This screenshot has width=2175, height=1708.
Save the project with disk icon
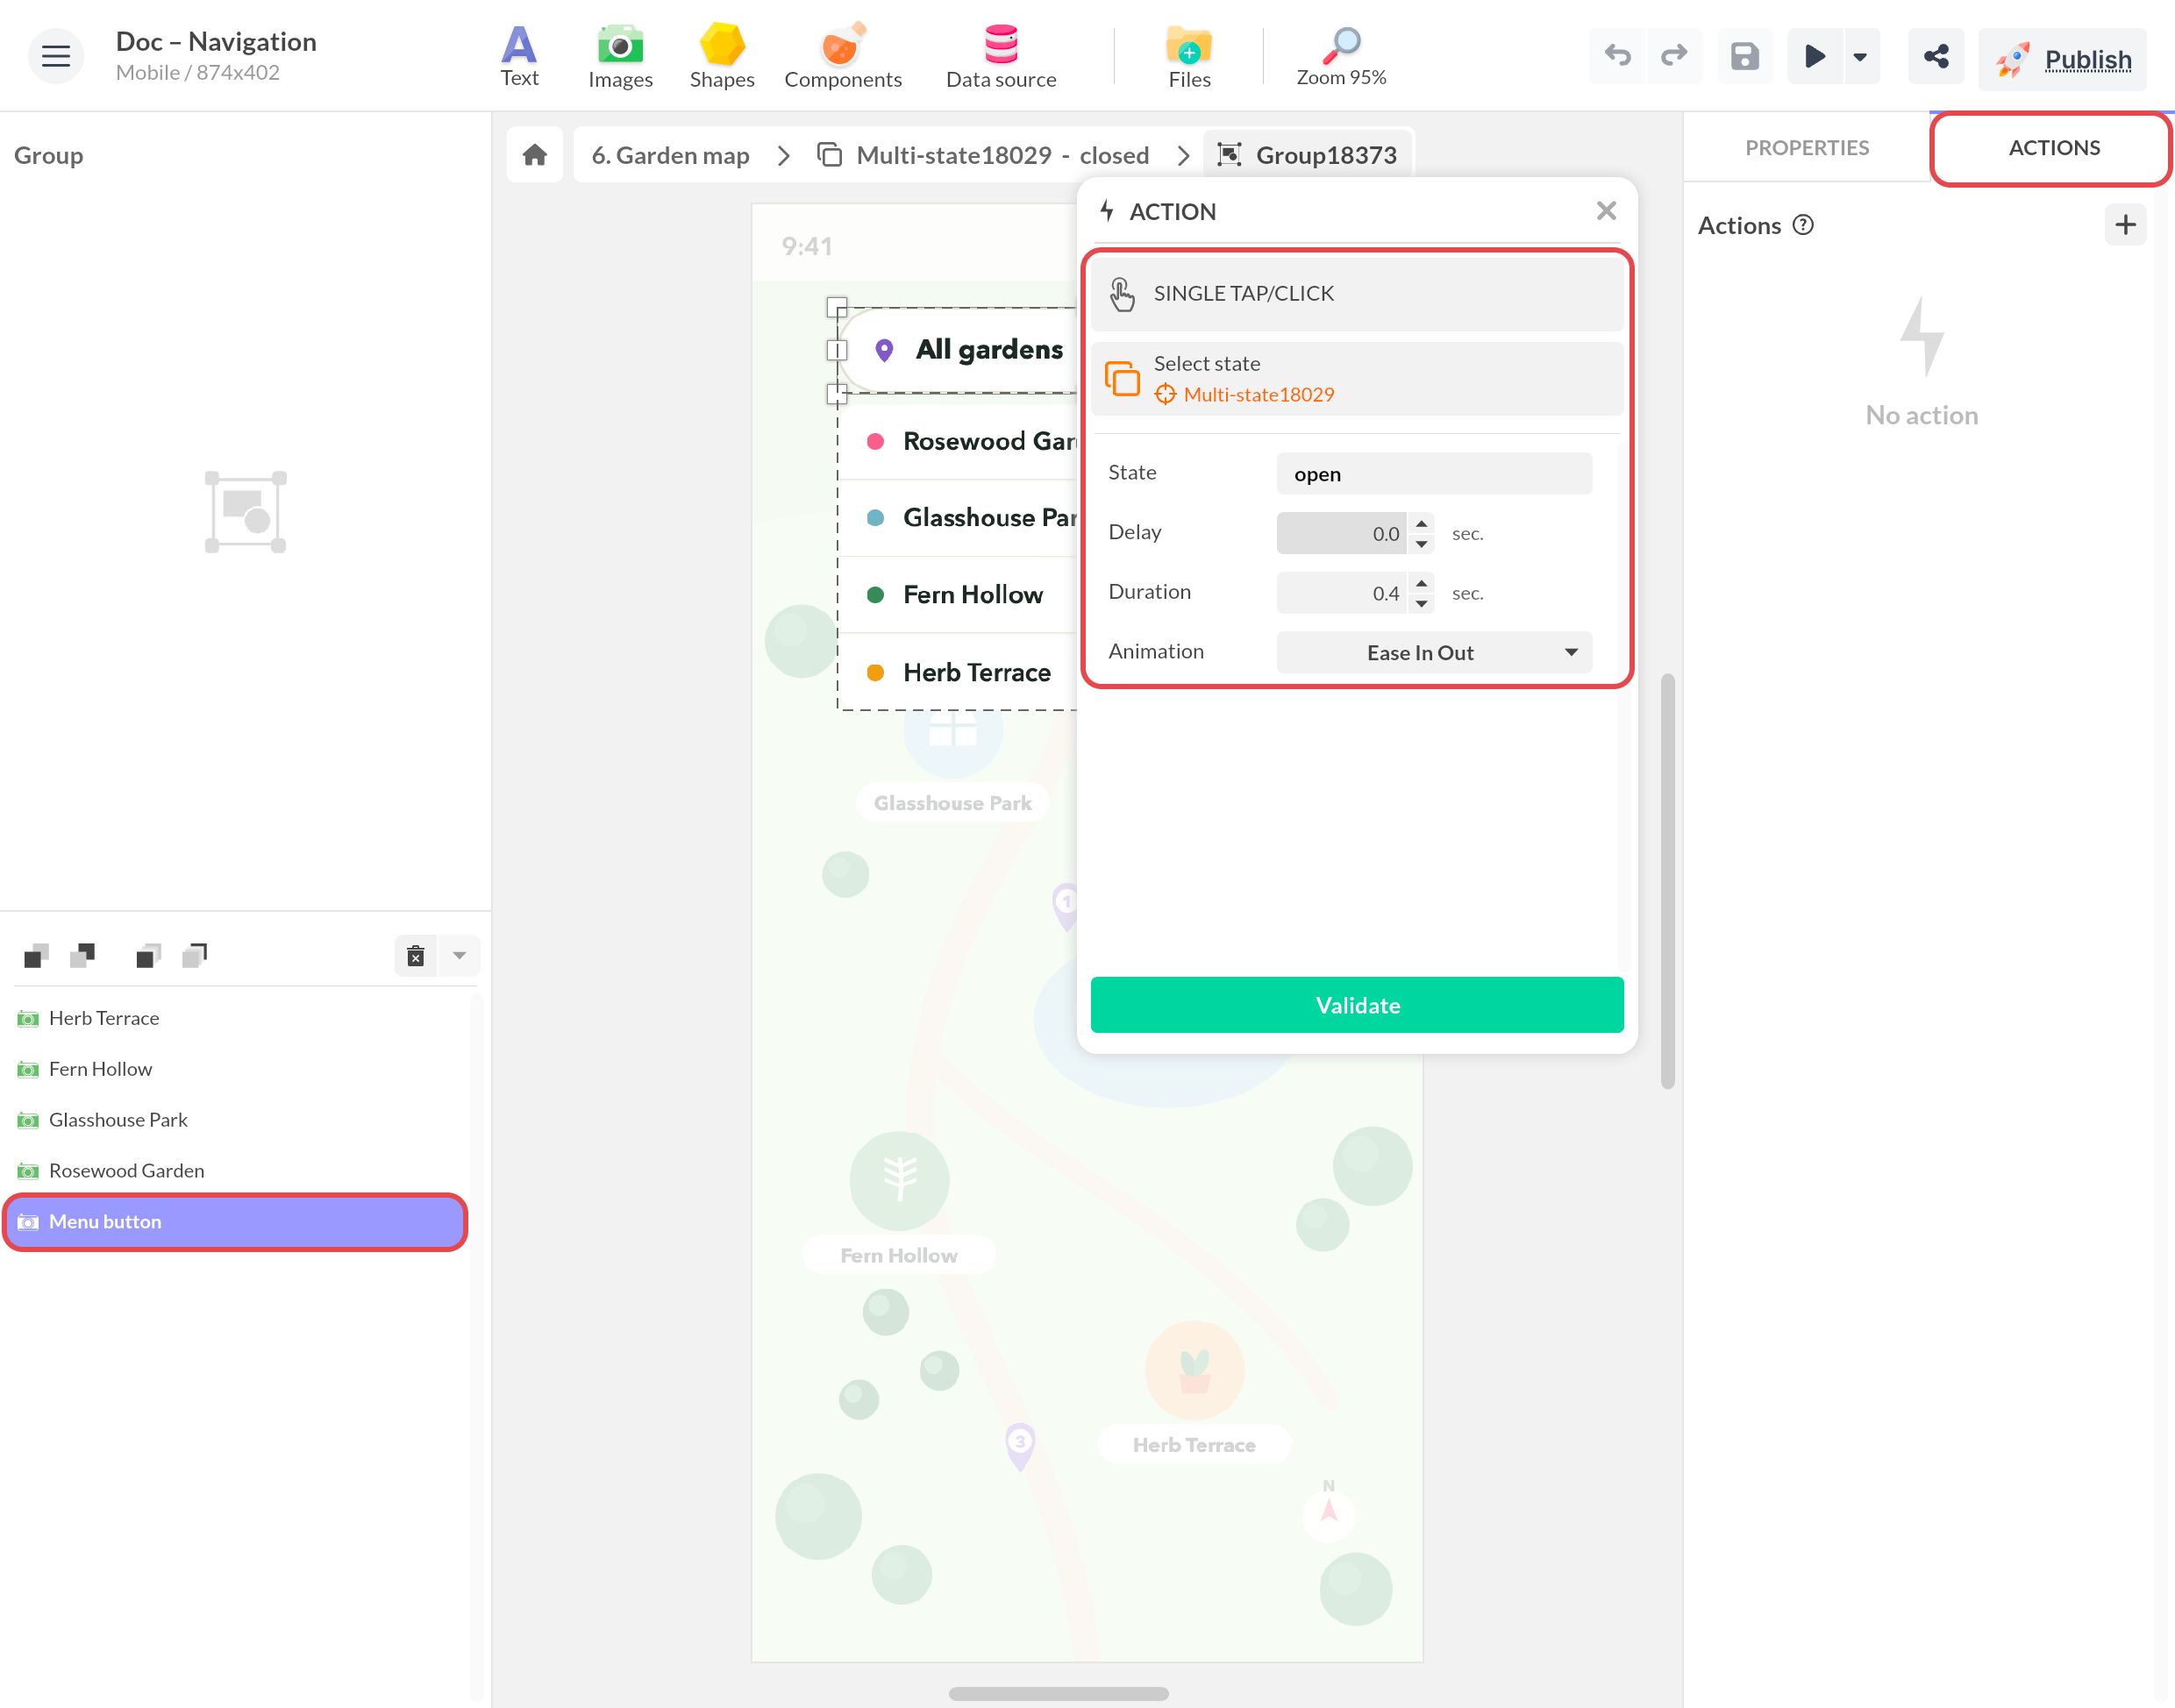click(1745, 56)
